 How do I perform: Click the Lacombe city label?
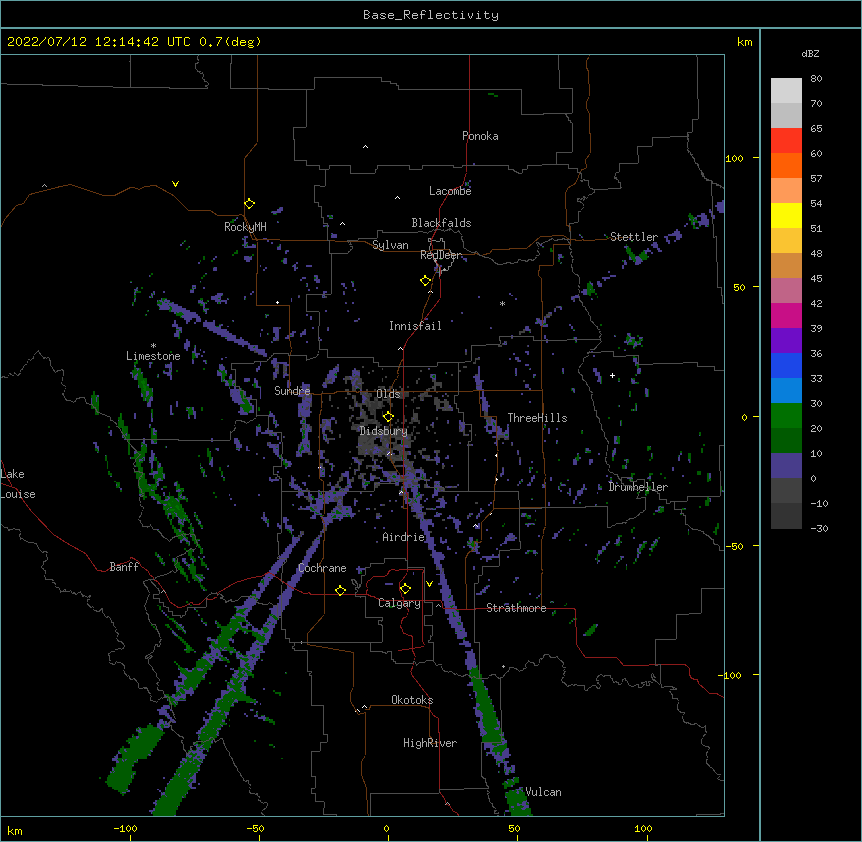[450, 191]
